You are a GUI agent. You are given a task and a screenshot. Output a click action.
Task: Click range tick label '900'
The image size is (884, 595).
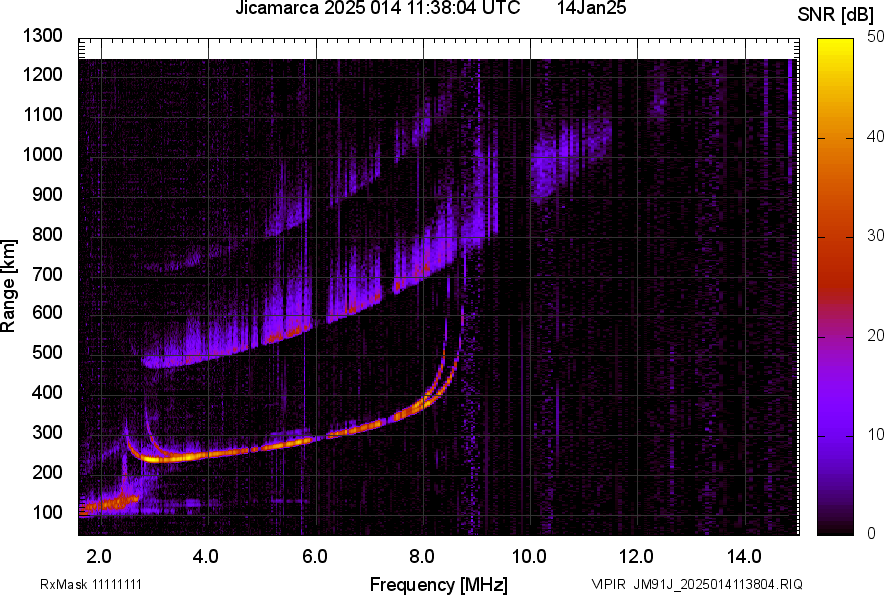point(47,195)
